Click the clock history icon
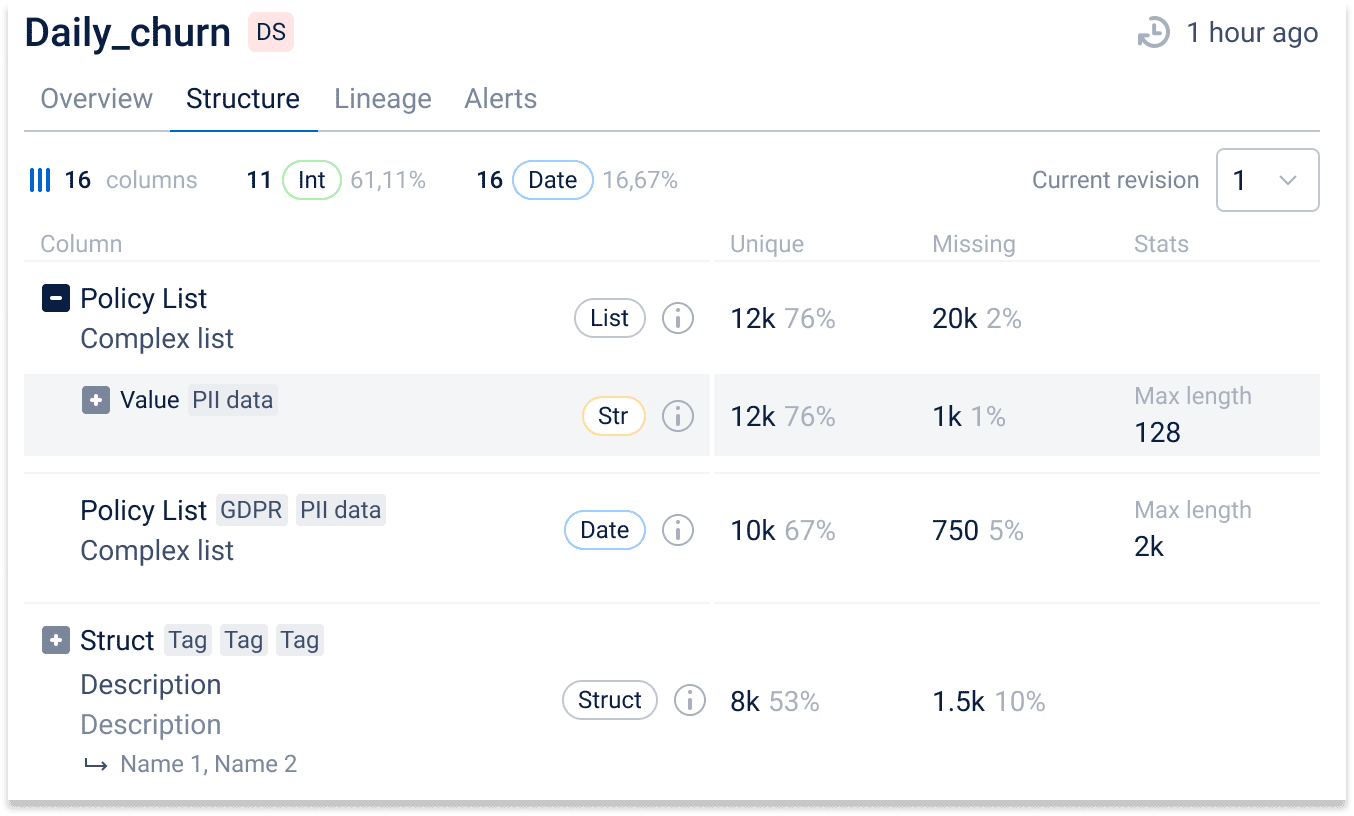This screenshot has height=816, width=1354. click(x=1153, y=33)
